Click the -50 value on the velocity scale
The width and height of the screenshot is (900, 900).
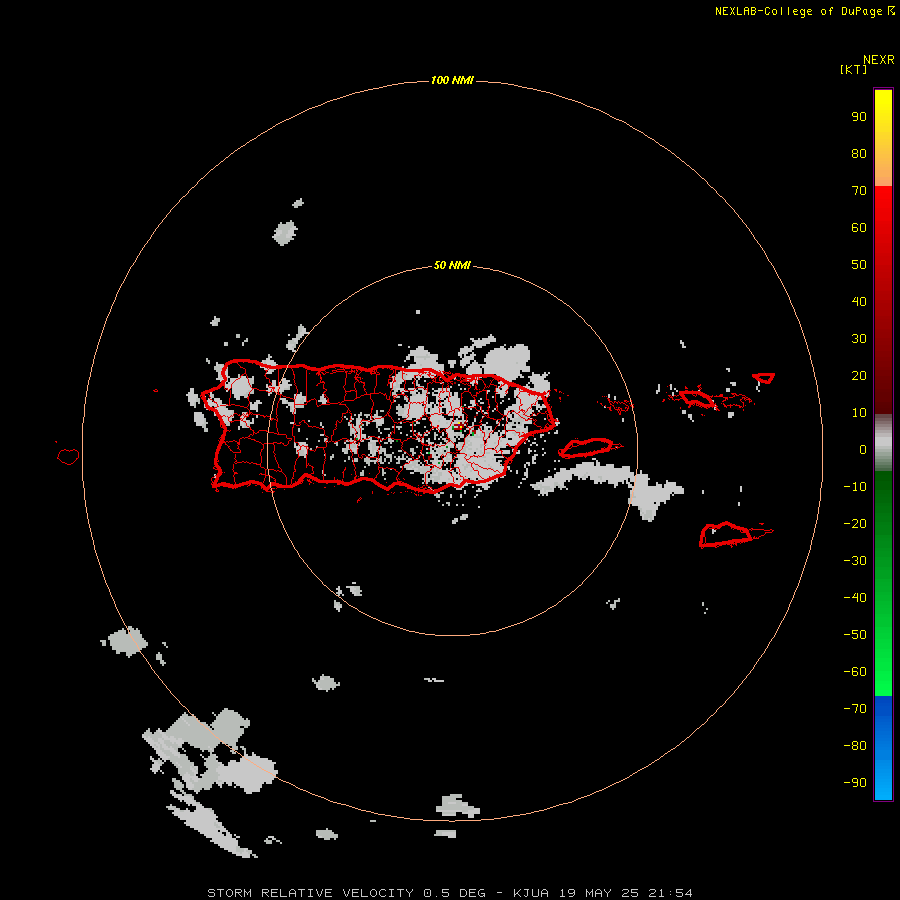855,635
